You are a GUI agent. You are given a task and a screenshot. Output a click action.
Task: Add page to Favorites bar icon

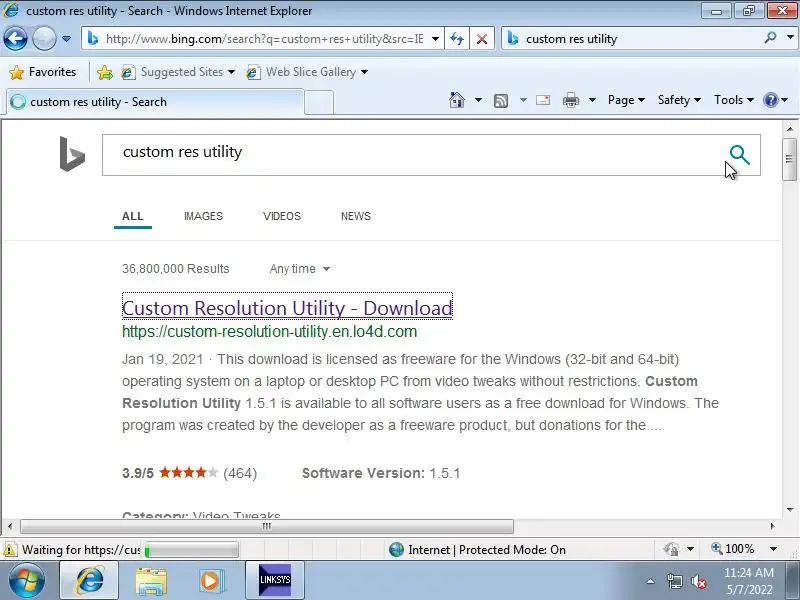(105, 72)
